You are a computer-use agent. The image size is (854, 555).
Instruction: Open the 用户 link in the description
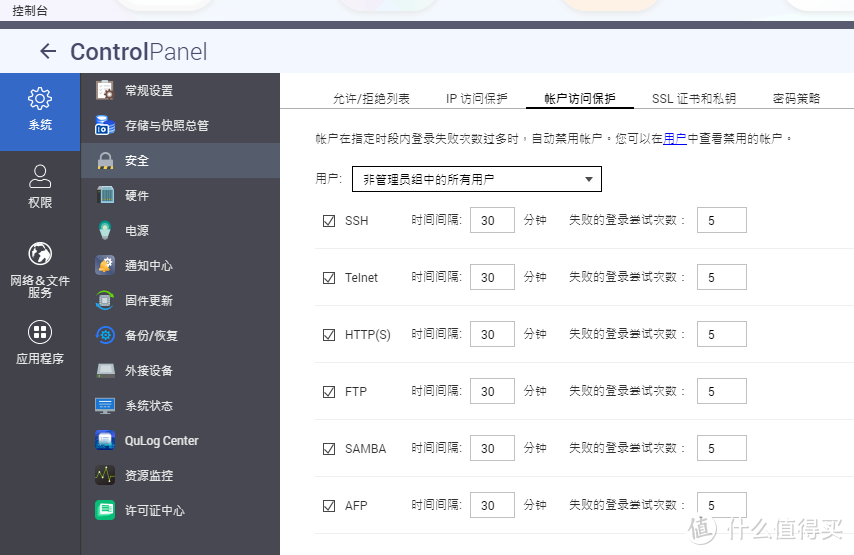click(675, 139)
